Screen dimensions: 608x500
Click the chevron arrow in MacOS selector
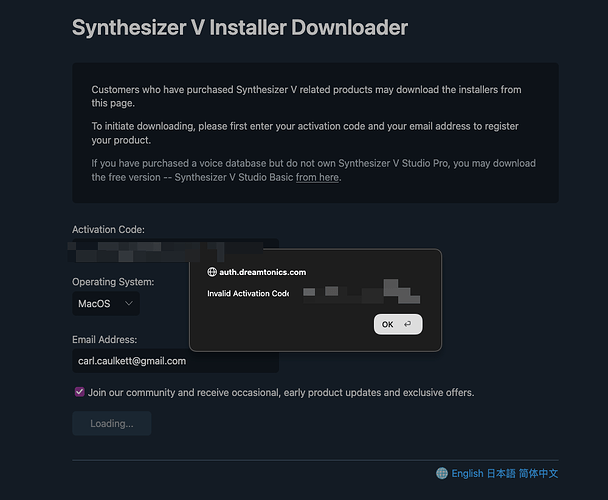tap(129, 303)
